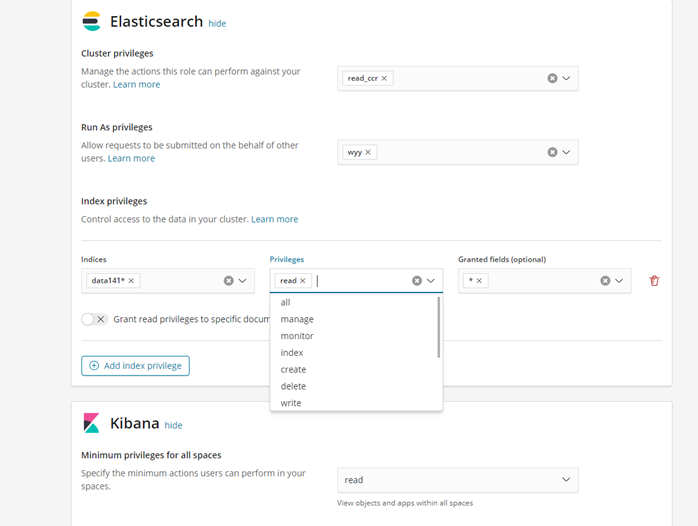Screen dimensions: 698x526
Task: Select 'monitor' from the privileges list
Action: (x=356, y=336)
